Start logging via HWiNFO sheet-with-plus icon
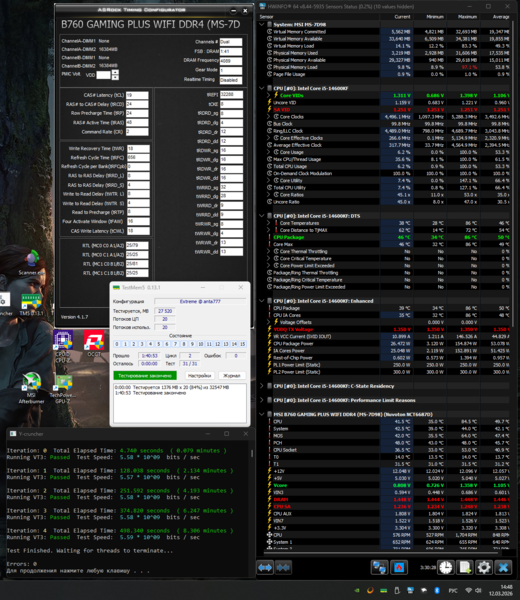Viewport: 520px width, 600px height. click(x=465, y=567)
